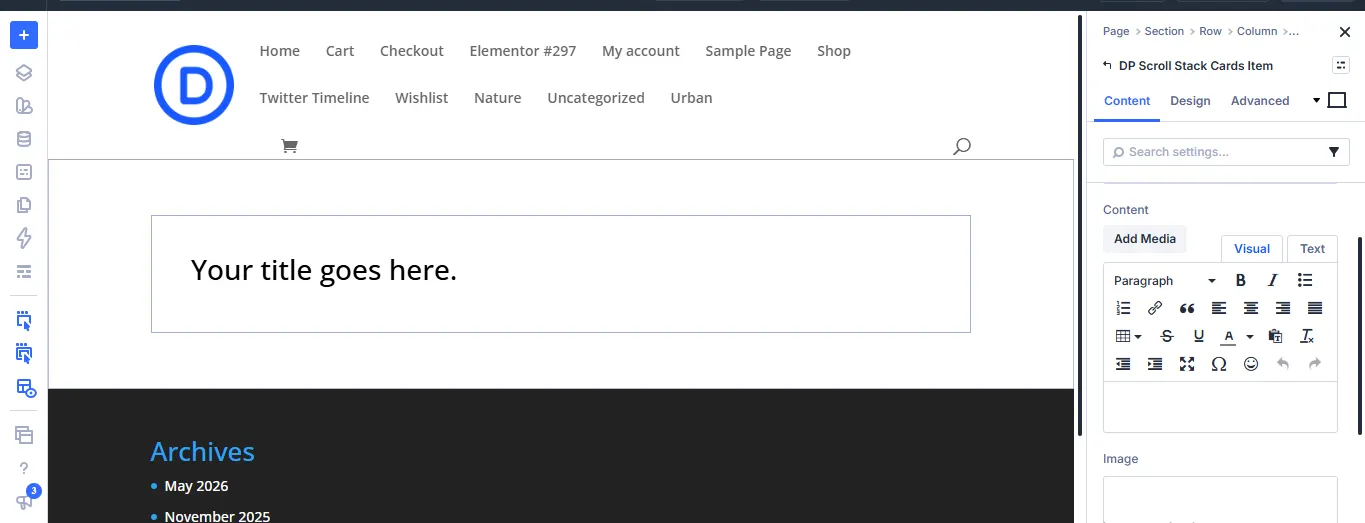Align text left in editor
The width and height of the screenshot is (1365, 523).
coord(1219,308)
